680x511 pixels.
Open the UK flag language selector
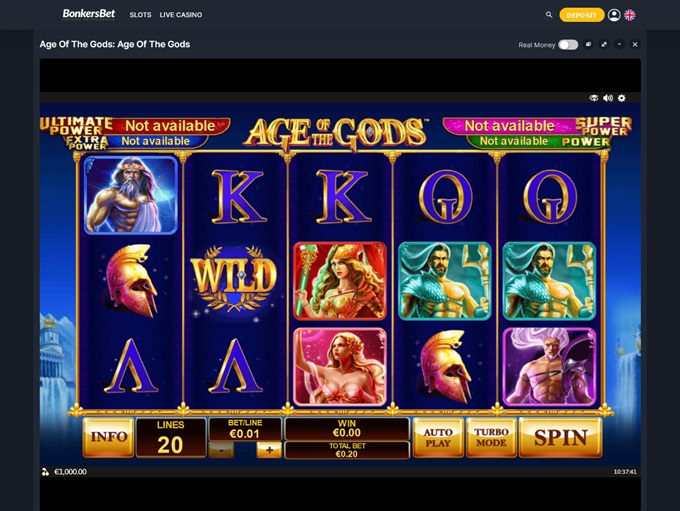pos(630,15)
